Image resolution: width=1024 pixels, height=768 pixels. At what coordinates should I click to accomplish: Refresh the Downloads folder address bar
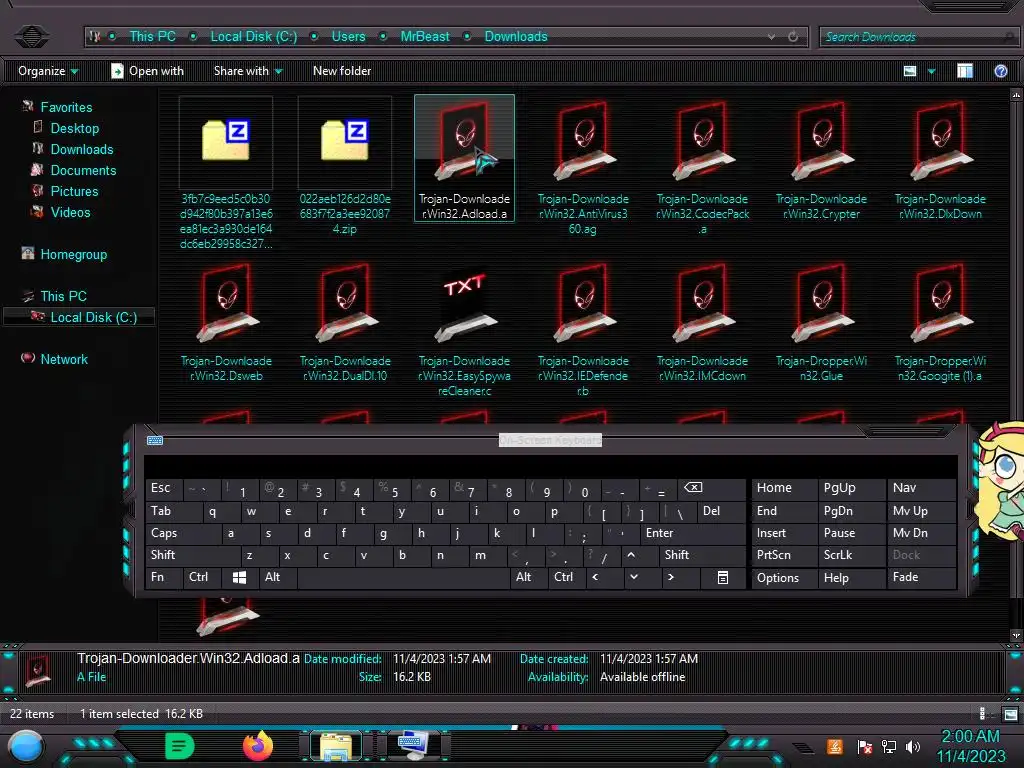(x=793, y=37)
